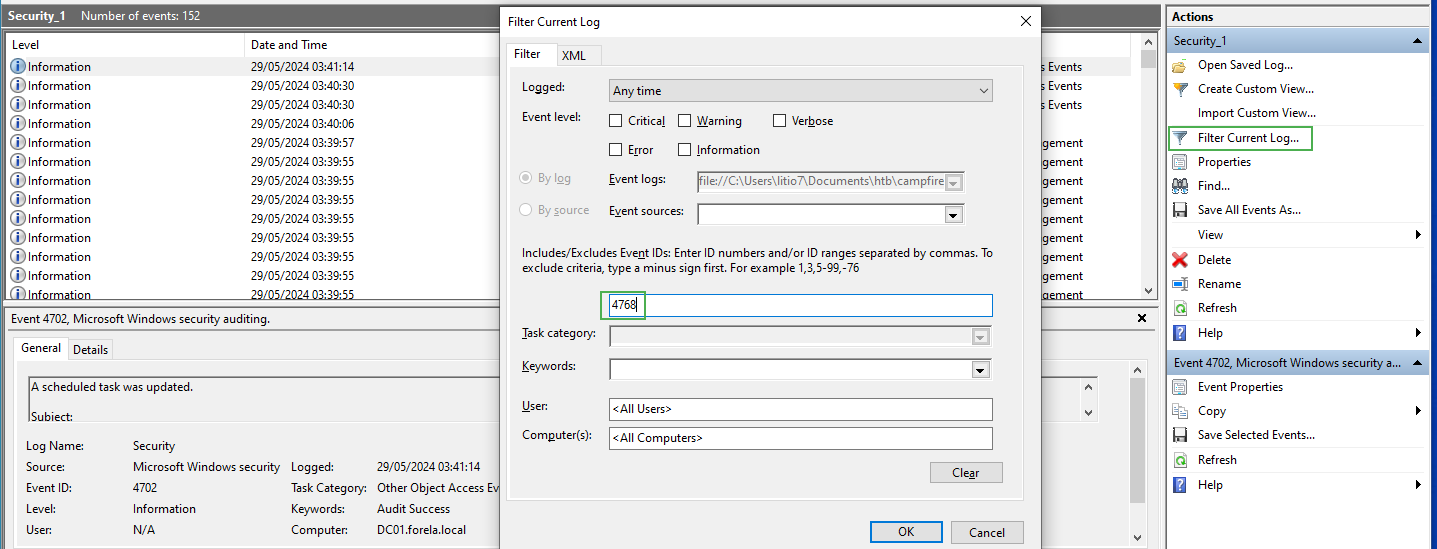Click the DC01.forela.local computer value
This screenshot has width=1437, height=549.
tap(421, 530)
